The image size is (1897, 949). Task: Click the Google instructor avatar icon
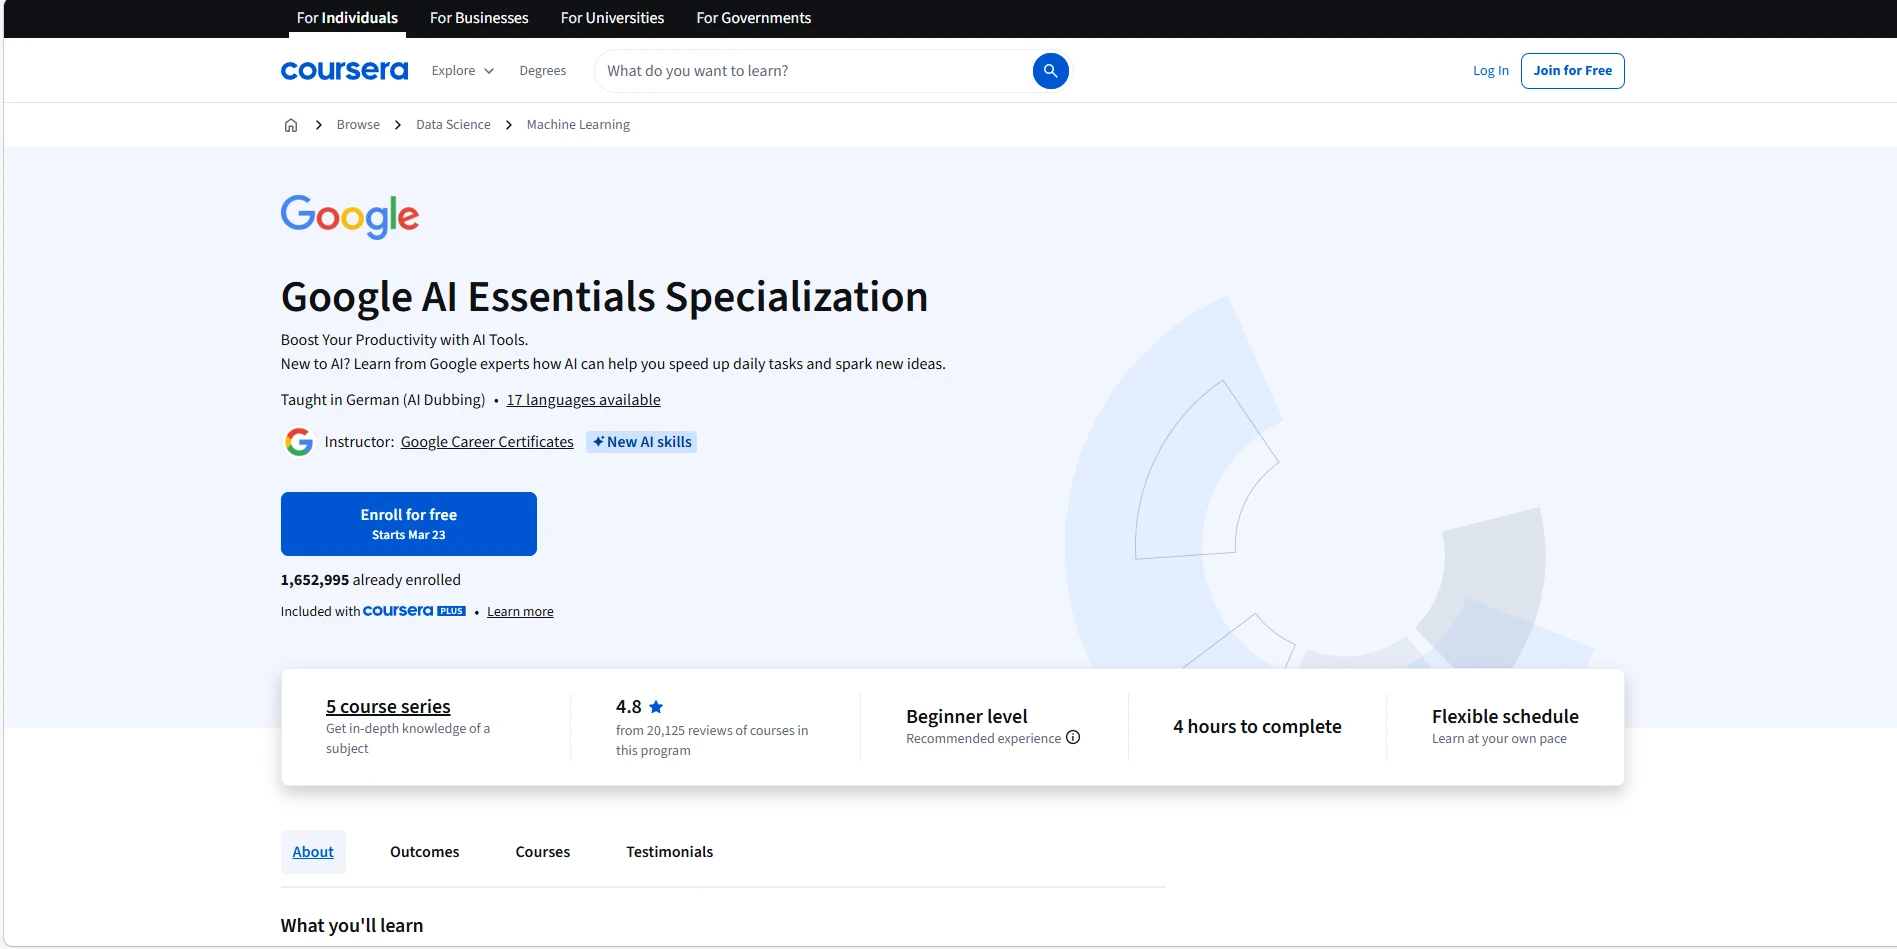click(x=298, y=441)
